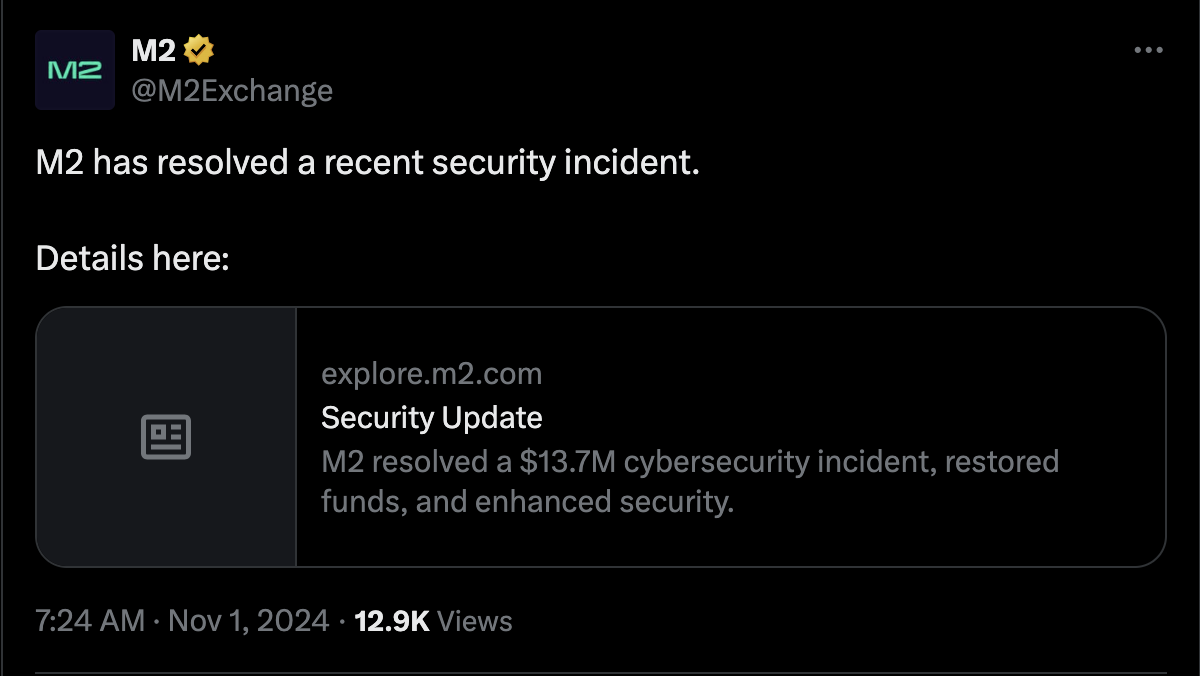
Task: Click the newspaper placeholder icon in link card
Action: tap(166, 438)
